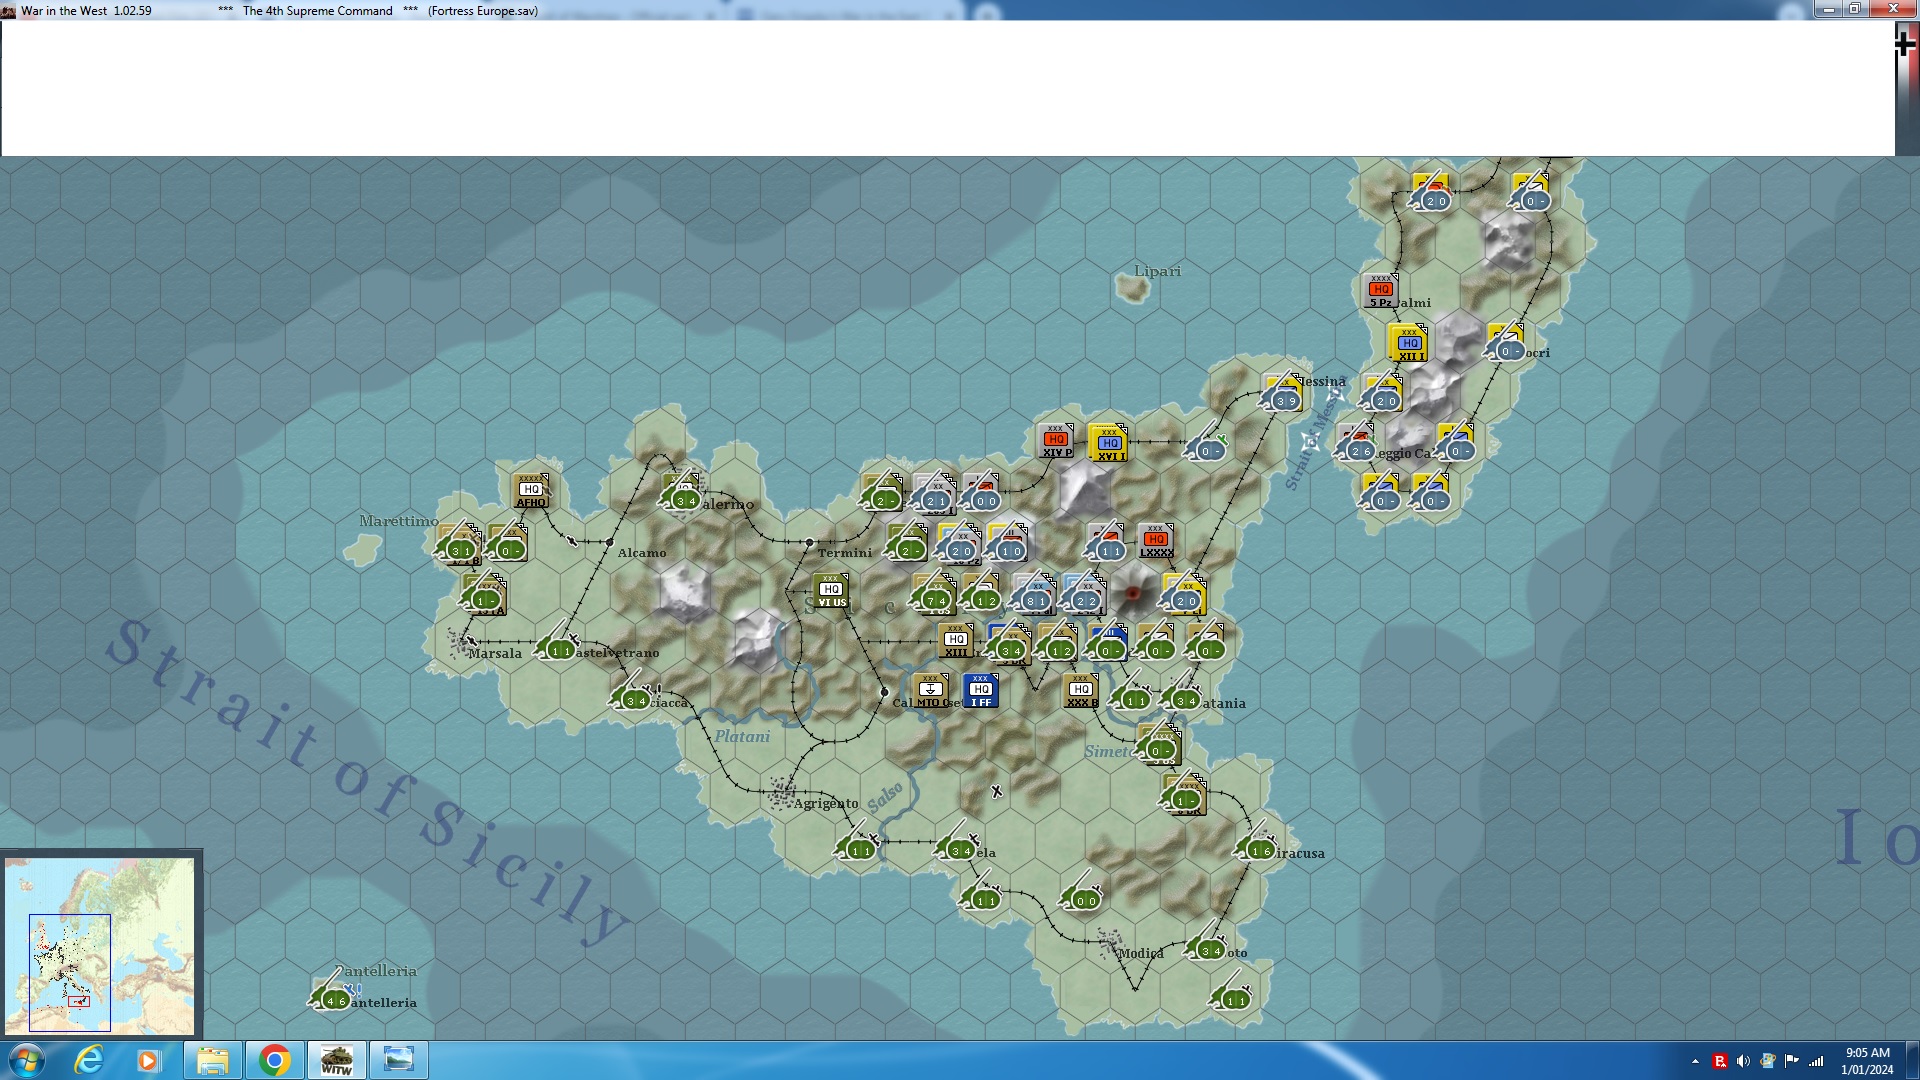This screenshot has width=1920, height=1080.
Task: Show hidden system tray icons
Action: (x=1695, y=1061)
